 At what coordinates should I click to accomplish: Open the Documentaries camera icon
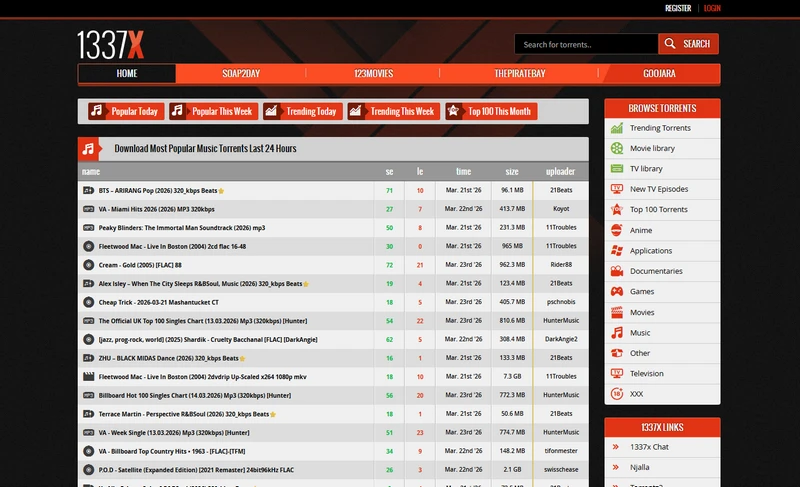(x=618, y=271)
